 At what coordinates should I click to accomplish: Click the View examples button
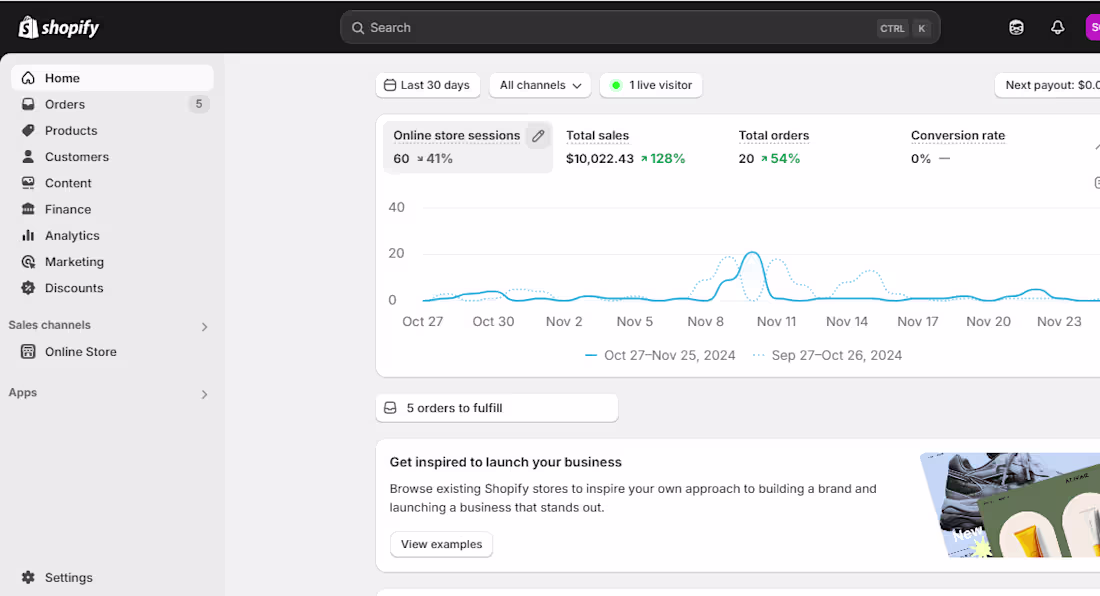point(441,544)
